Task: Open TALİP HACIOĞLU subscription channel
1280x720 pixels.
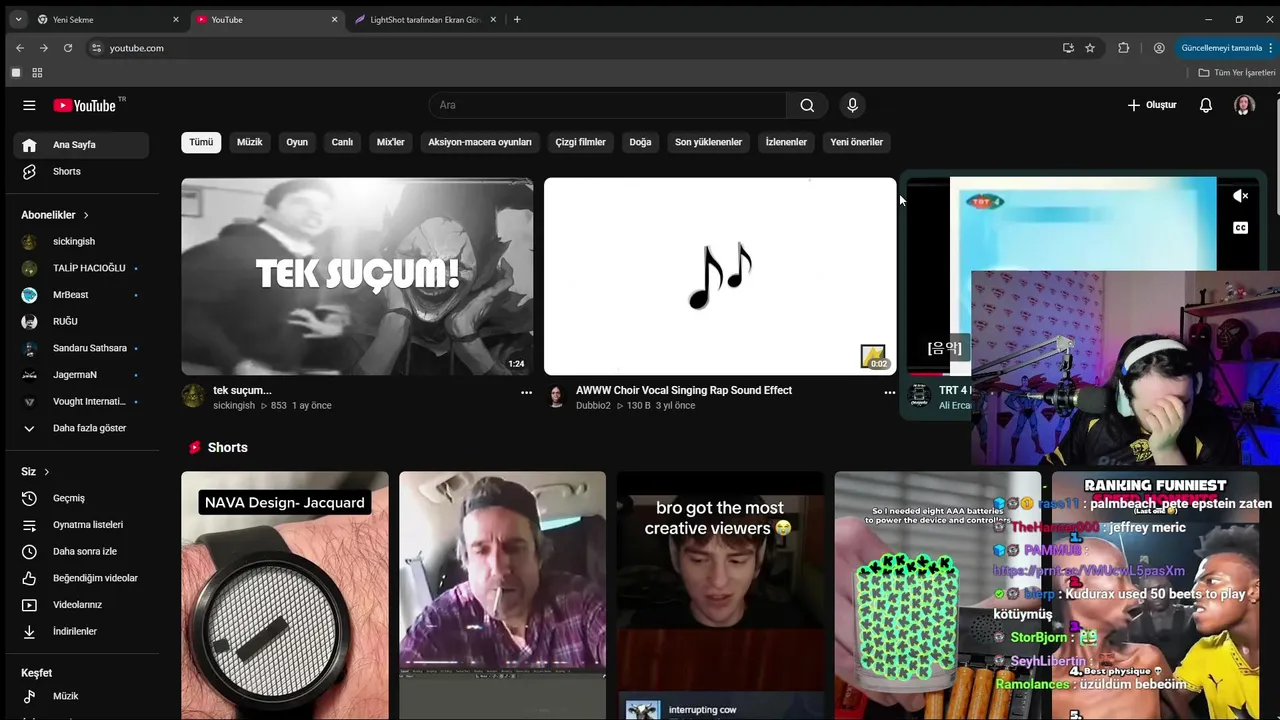Action: tap(81, 268)
